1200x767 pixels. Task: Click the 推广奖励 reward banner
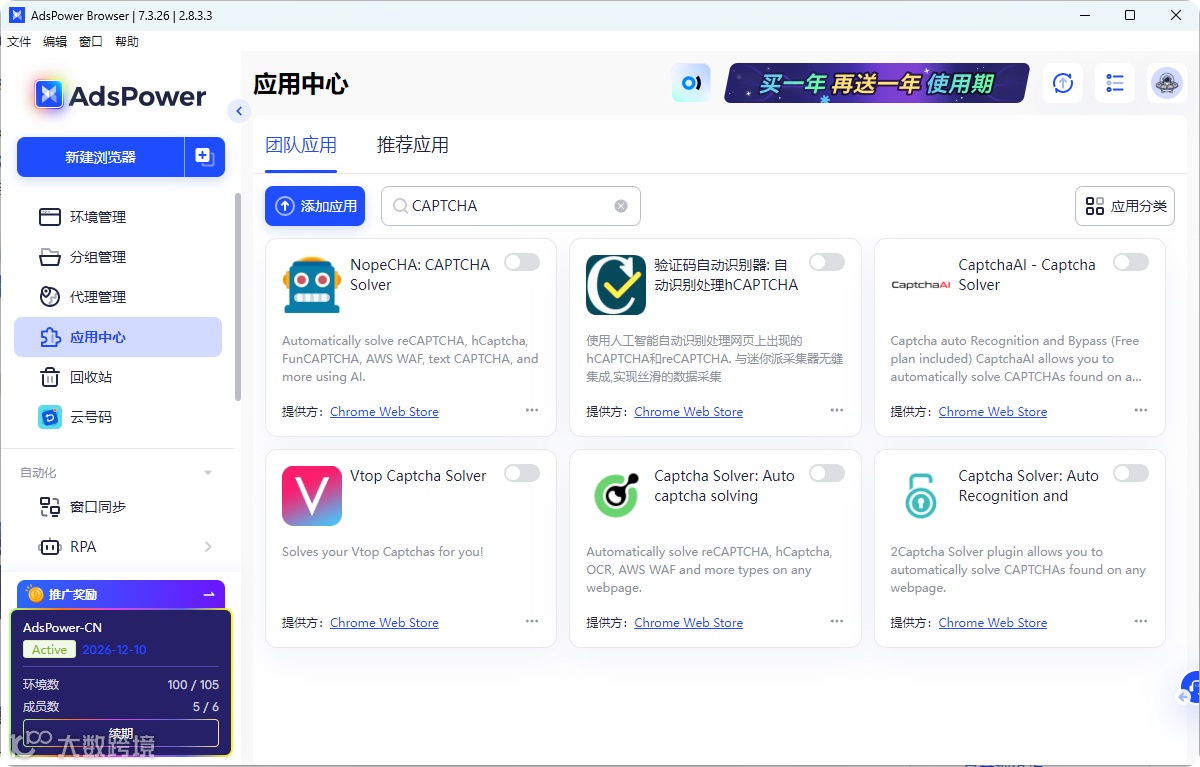(121, 594)
